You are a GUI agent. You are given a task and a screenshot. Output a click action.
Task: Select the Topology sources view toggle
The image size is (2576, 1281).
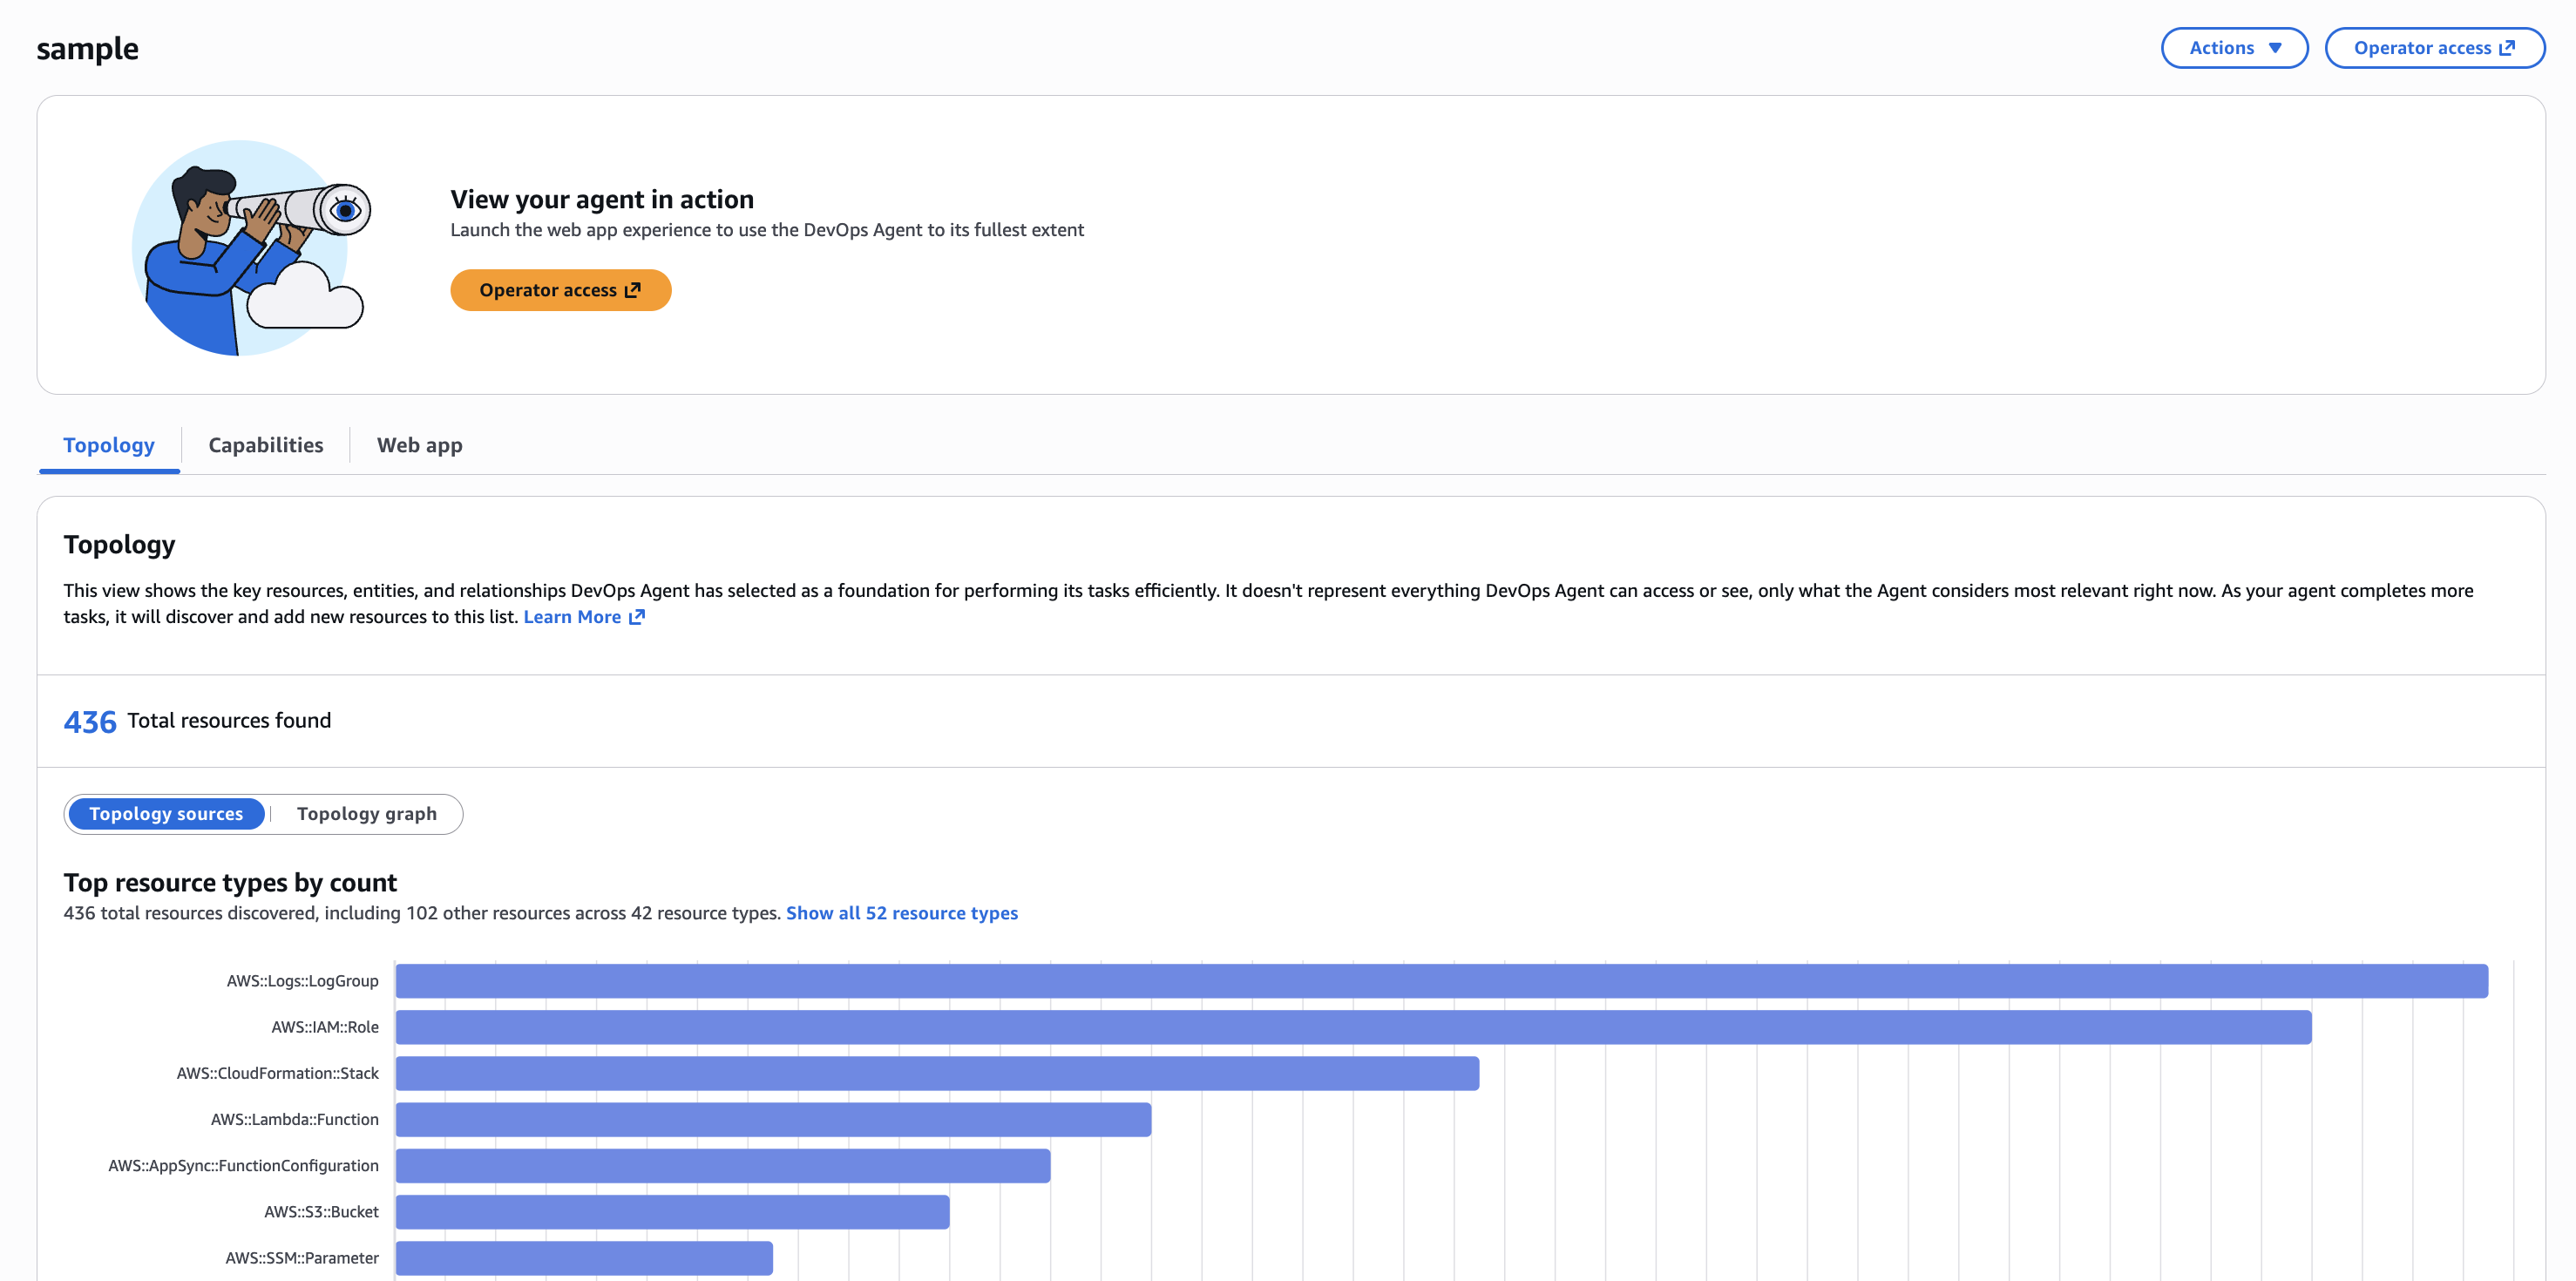pyautogui.click(x=166, y=814)
